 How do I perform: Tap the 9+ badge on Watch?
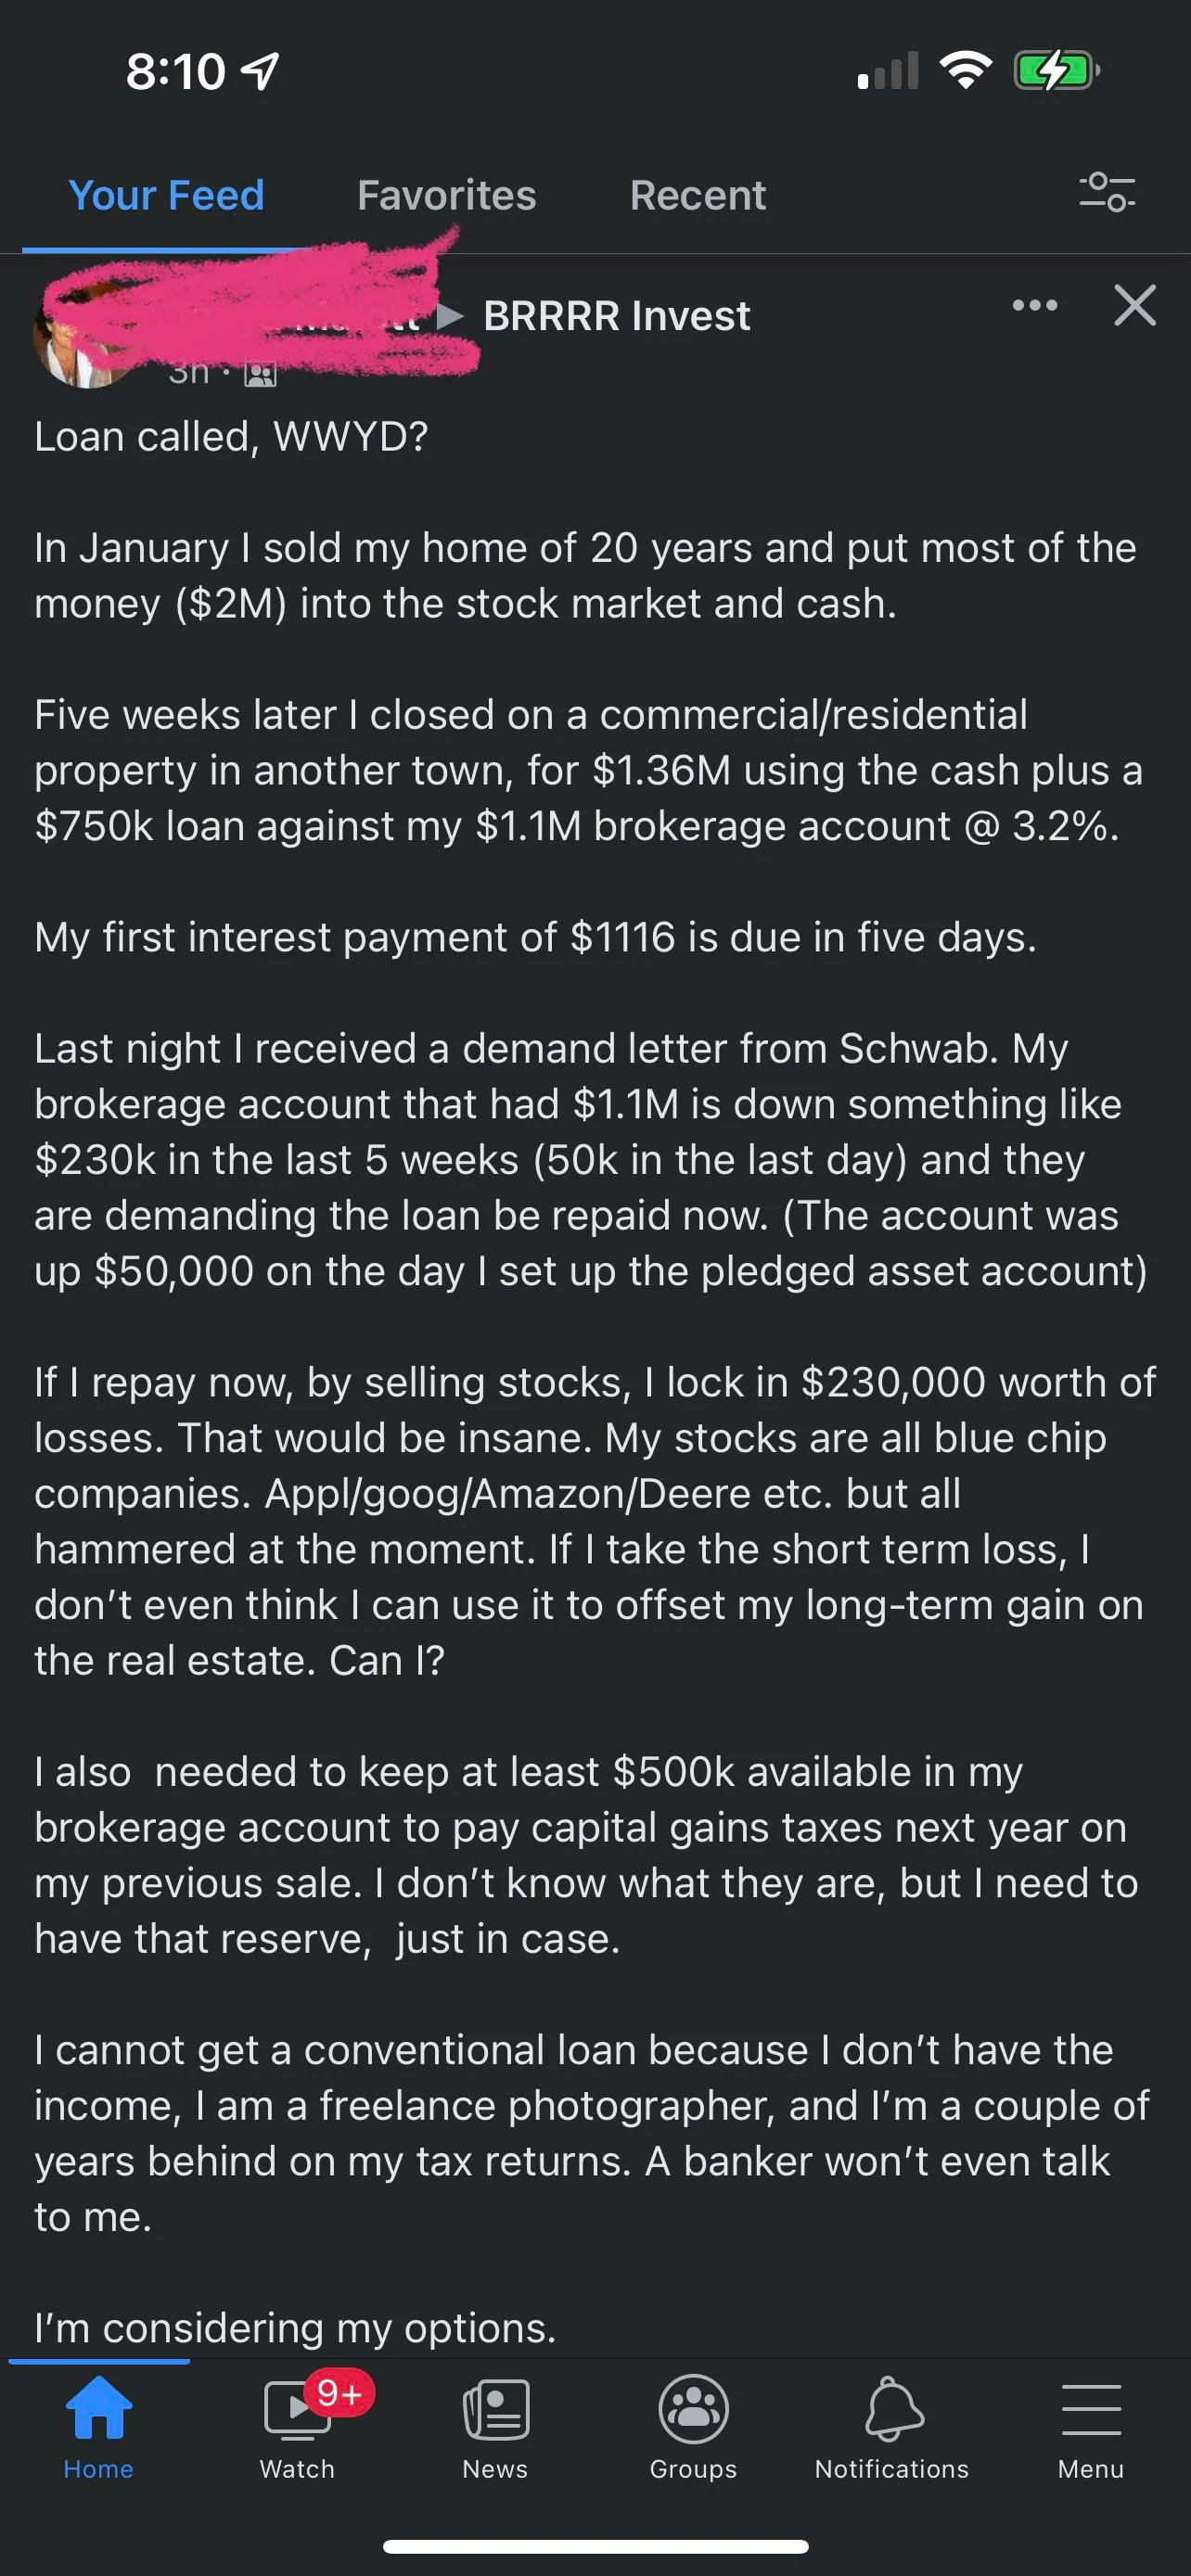point(339,2393)
